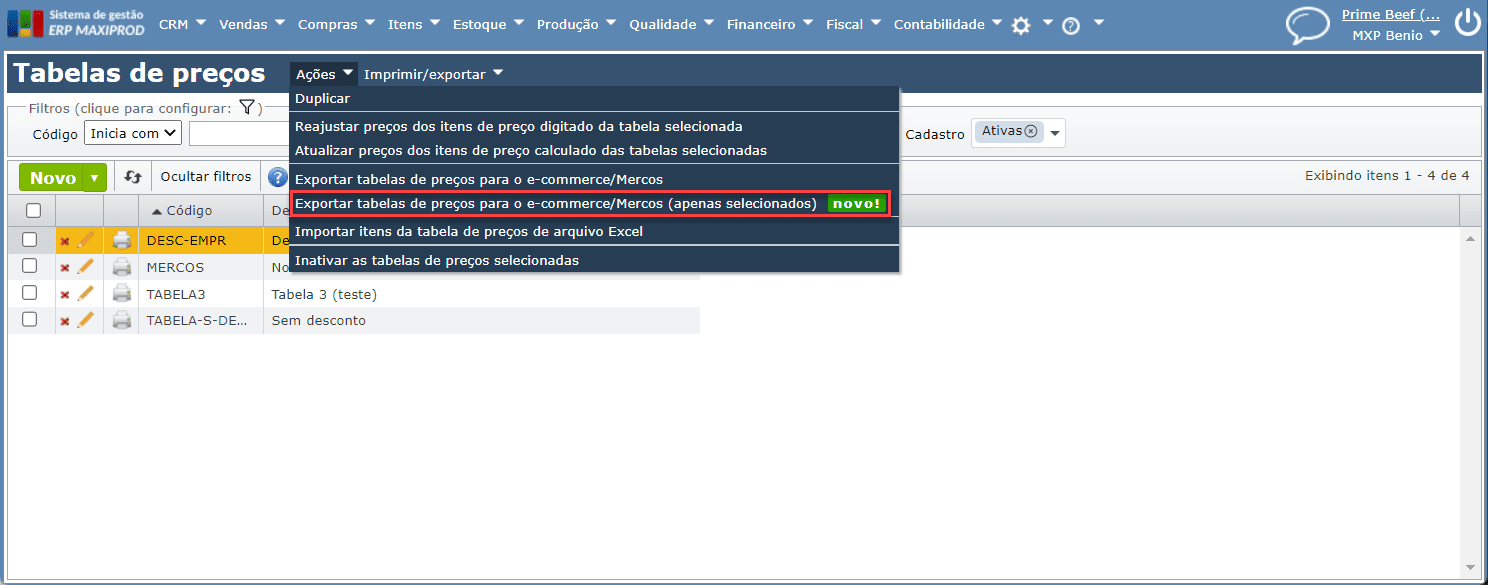The width and height of the screenshot is (1488, 585).
Task: Edit the TABELA-S-DE row with pencil
Action: coord(86,320)
